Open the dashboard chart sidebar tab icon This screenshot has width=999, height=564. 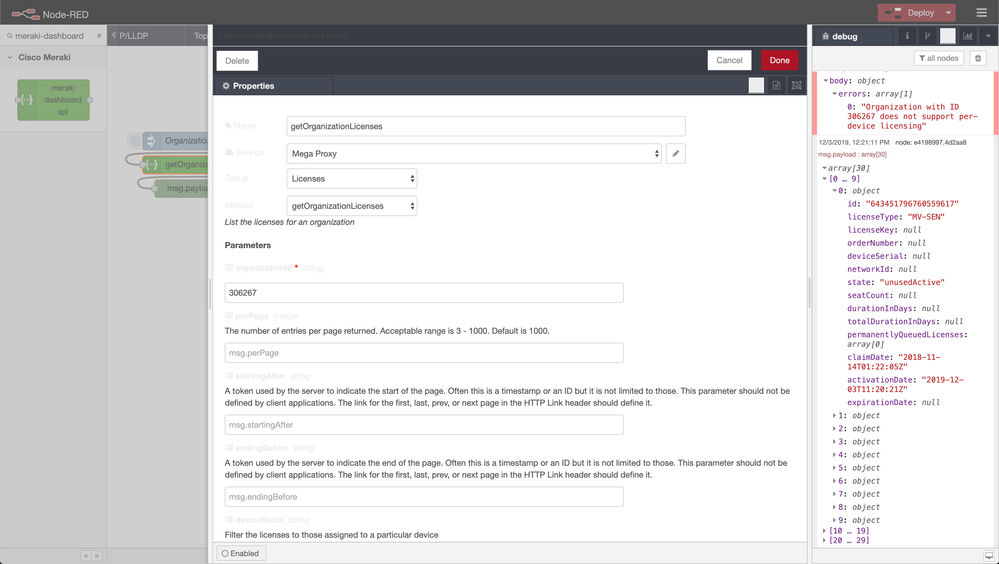coord(968,36)
